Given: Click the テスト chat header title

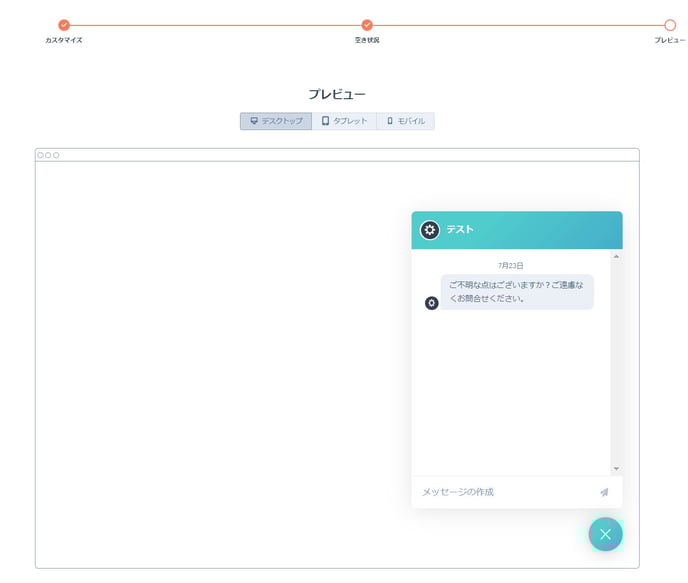Looking at the screenshot, I should pyautogui.click(x=460, y=229).
